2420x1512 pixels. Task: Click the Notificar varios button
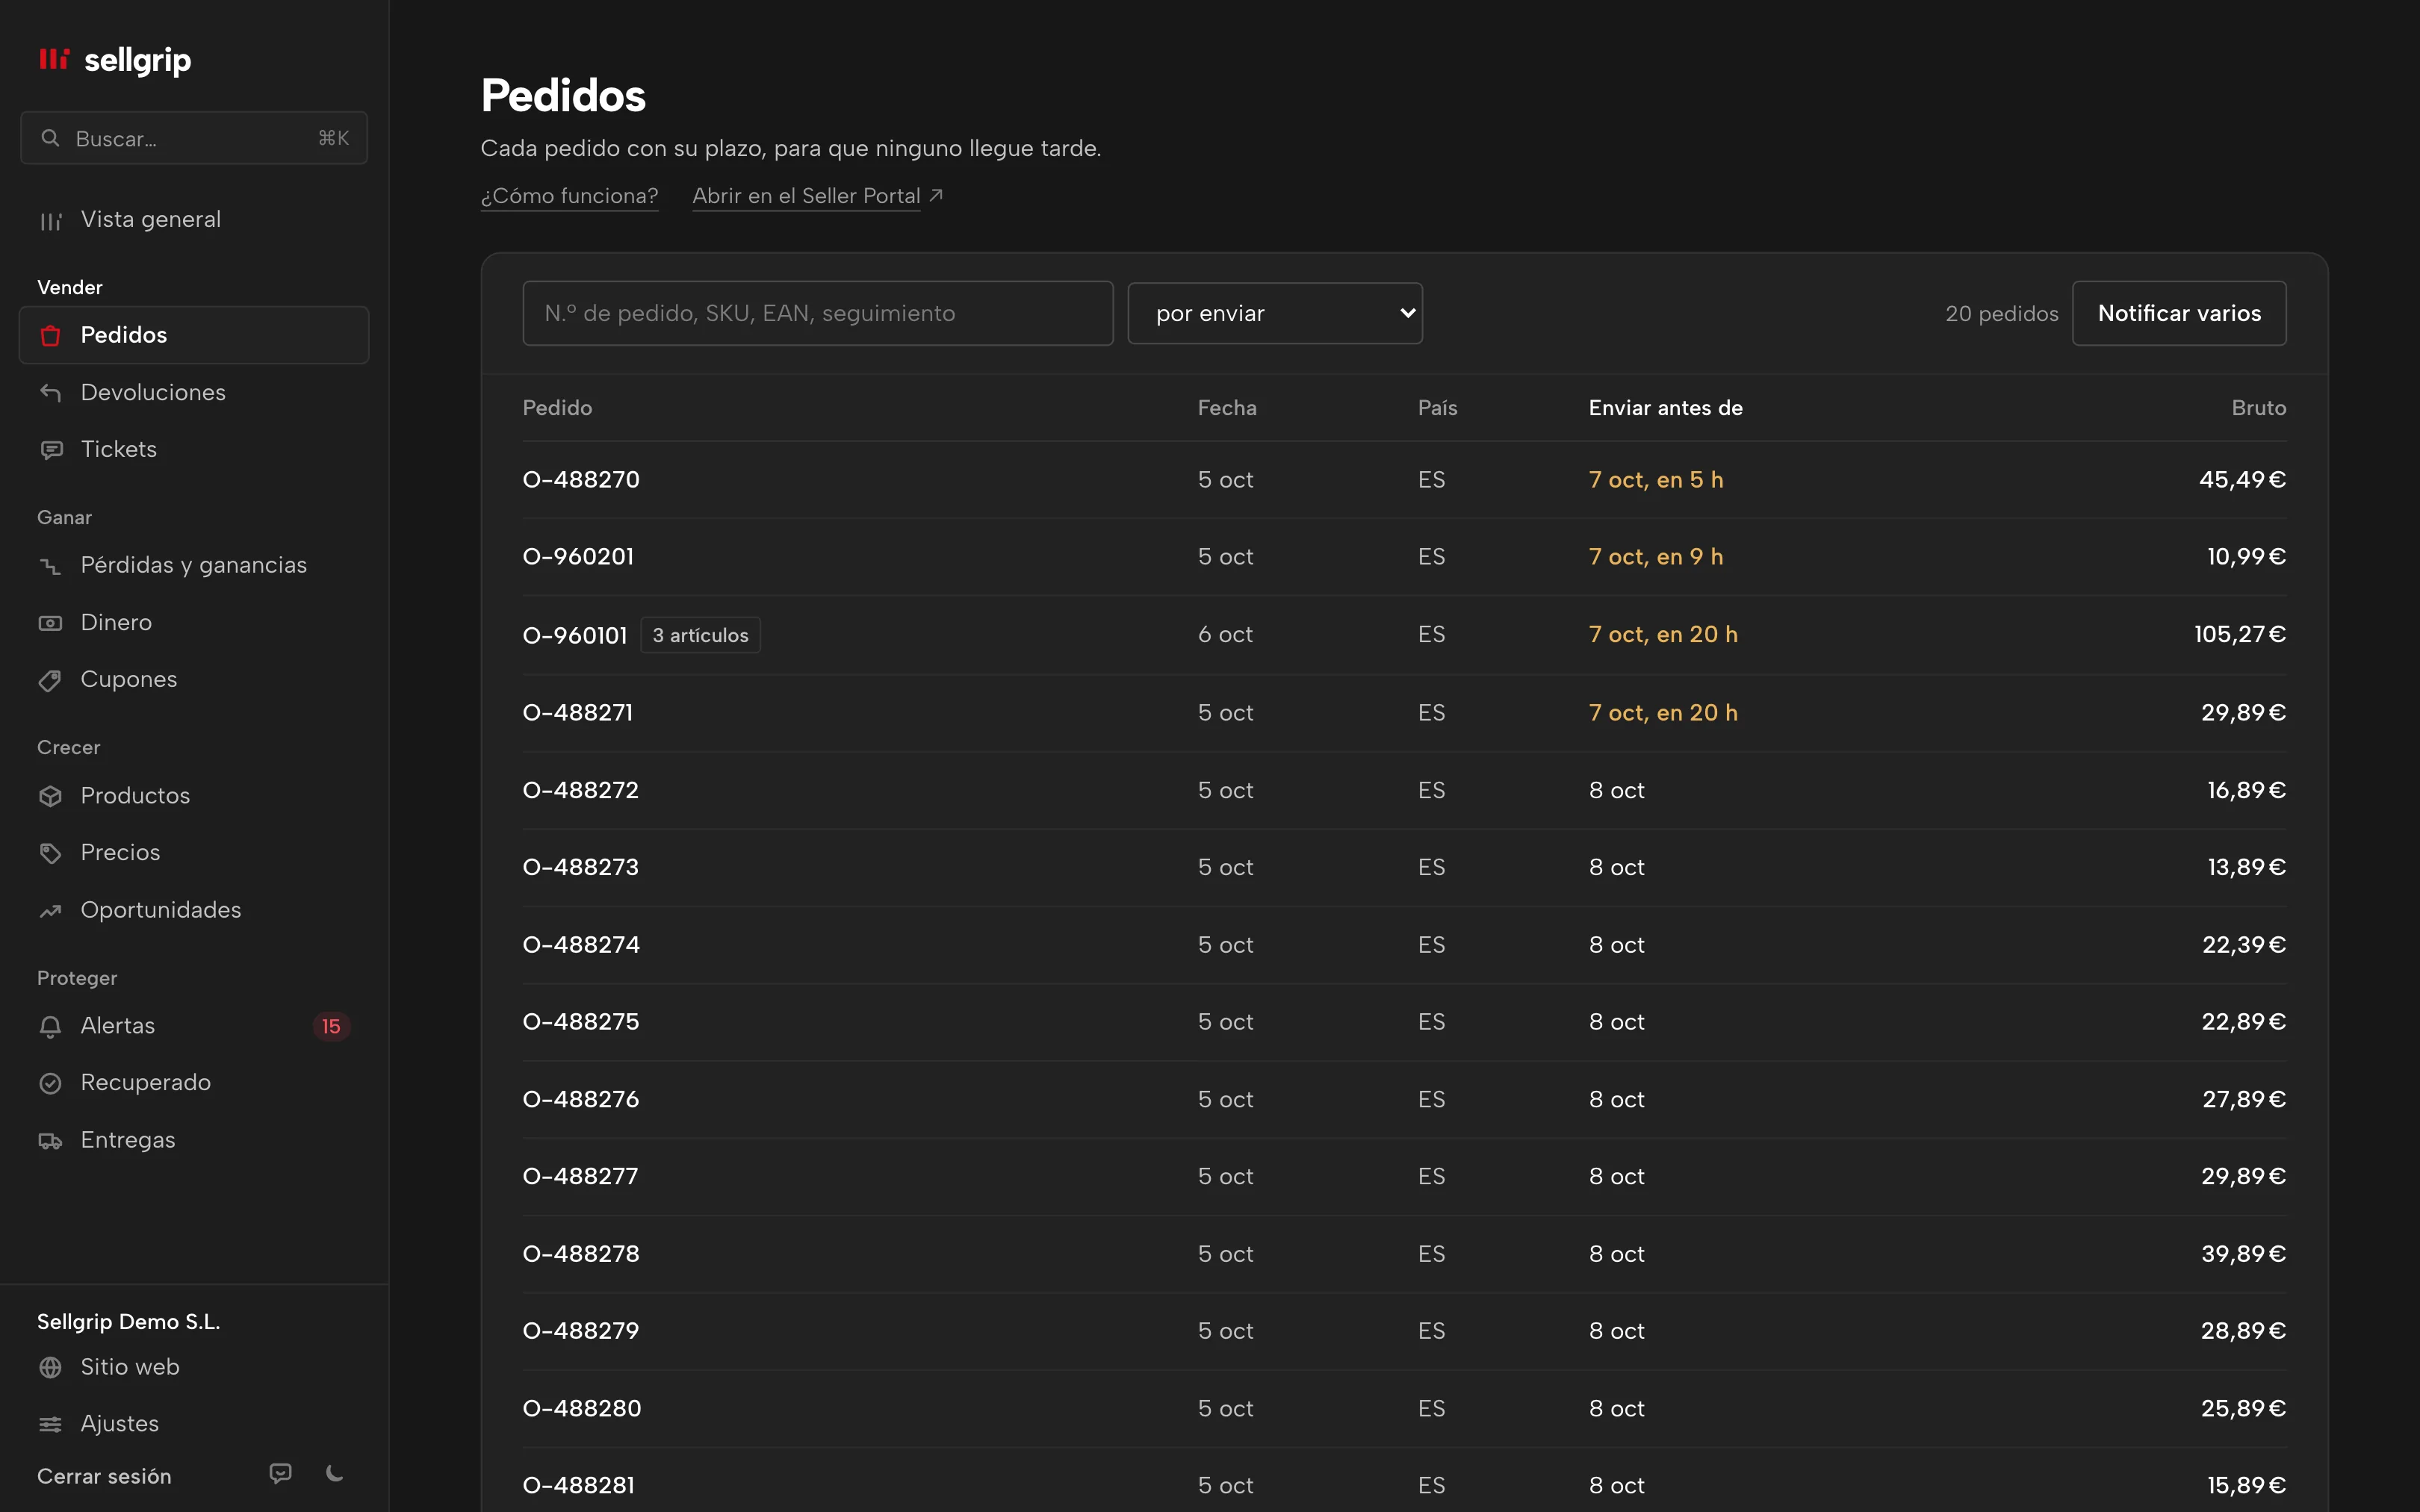[2179, 313]
